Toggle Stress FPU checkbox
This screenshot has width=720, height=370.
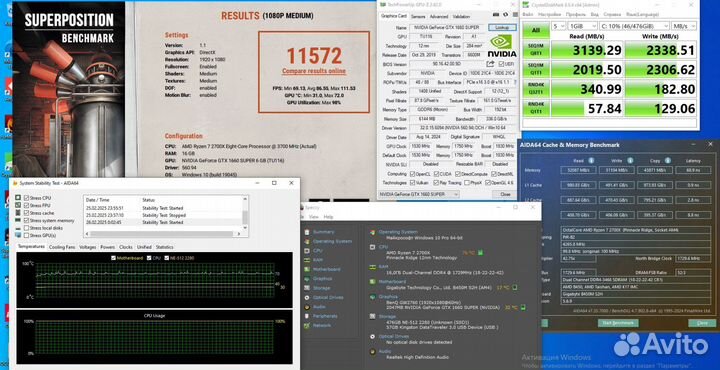(26, 206)
